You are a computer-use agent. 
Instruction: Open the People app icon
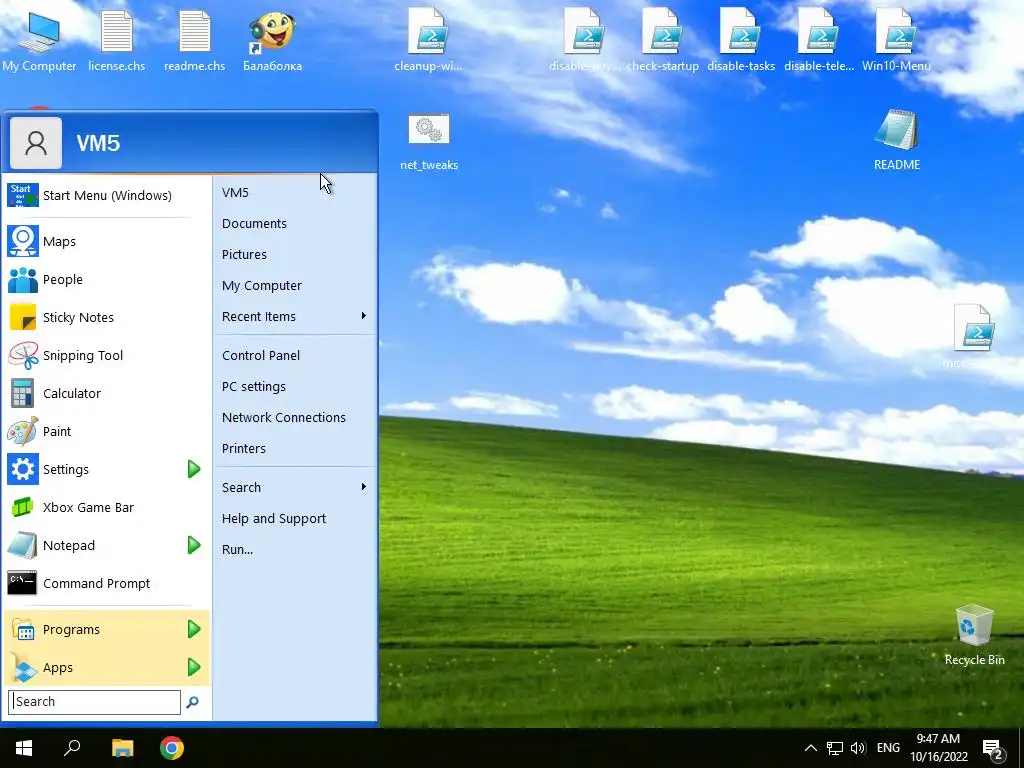(23, 280)
